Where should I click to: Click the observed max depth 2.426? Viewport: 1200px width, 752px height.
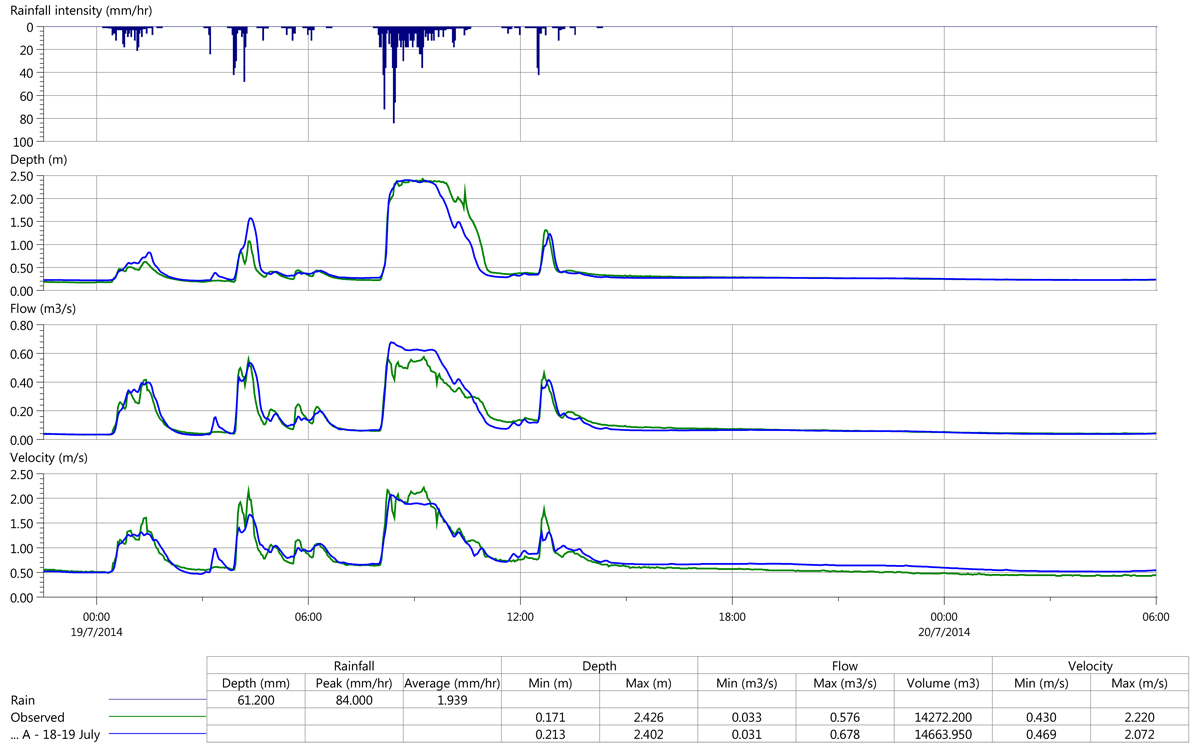(648, 717)
